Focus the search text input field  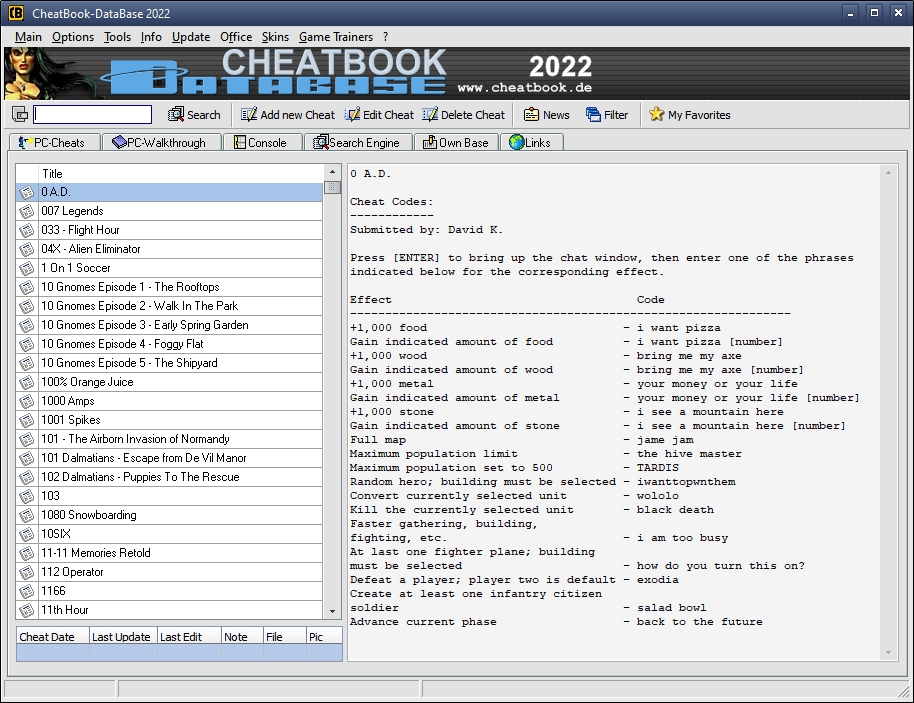(93, 114)
